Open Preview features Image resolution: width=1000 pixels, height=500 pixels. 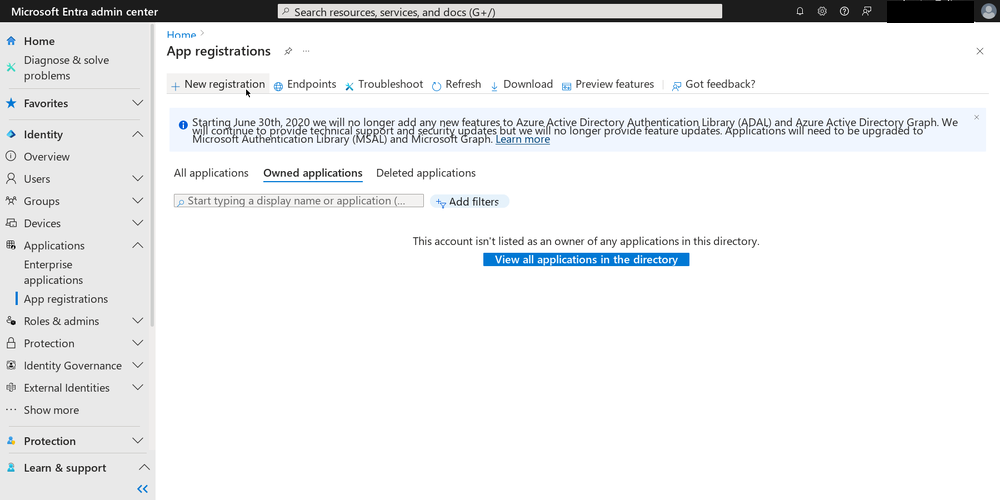pyautogui.click(x=608, y=84)
